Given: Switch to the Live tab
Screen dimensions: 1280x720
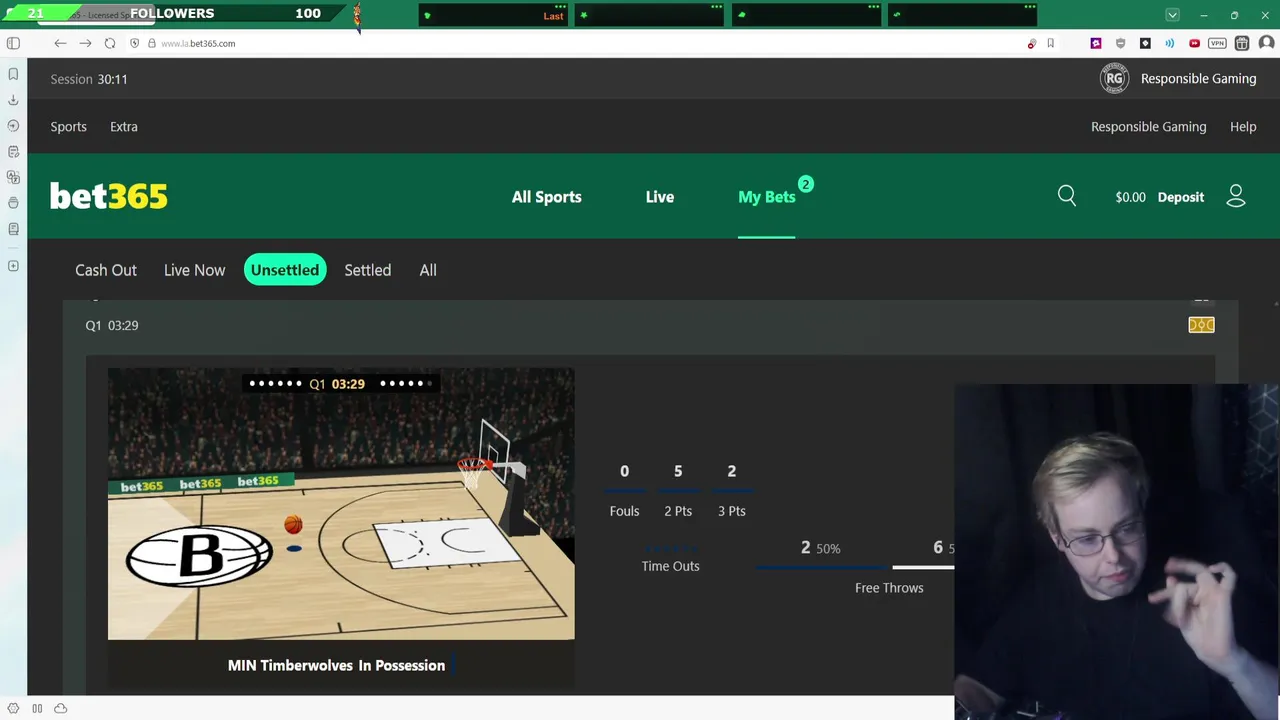Looking at the screenshot, I should (660, 197).
